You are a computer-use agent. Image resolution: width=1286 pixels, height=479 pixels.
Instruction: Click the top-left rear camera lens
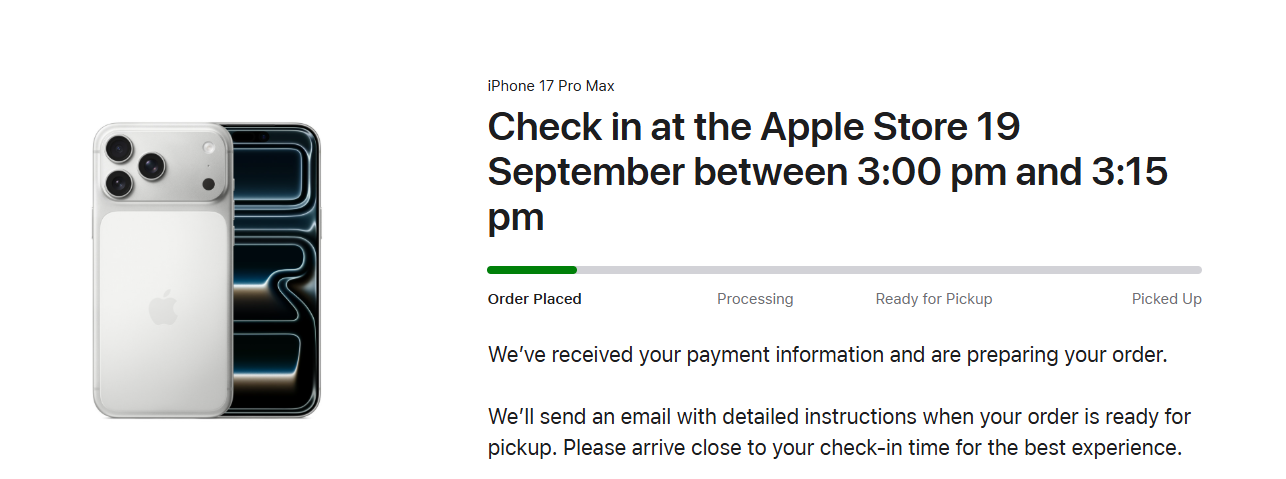(x=120, y=149)
